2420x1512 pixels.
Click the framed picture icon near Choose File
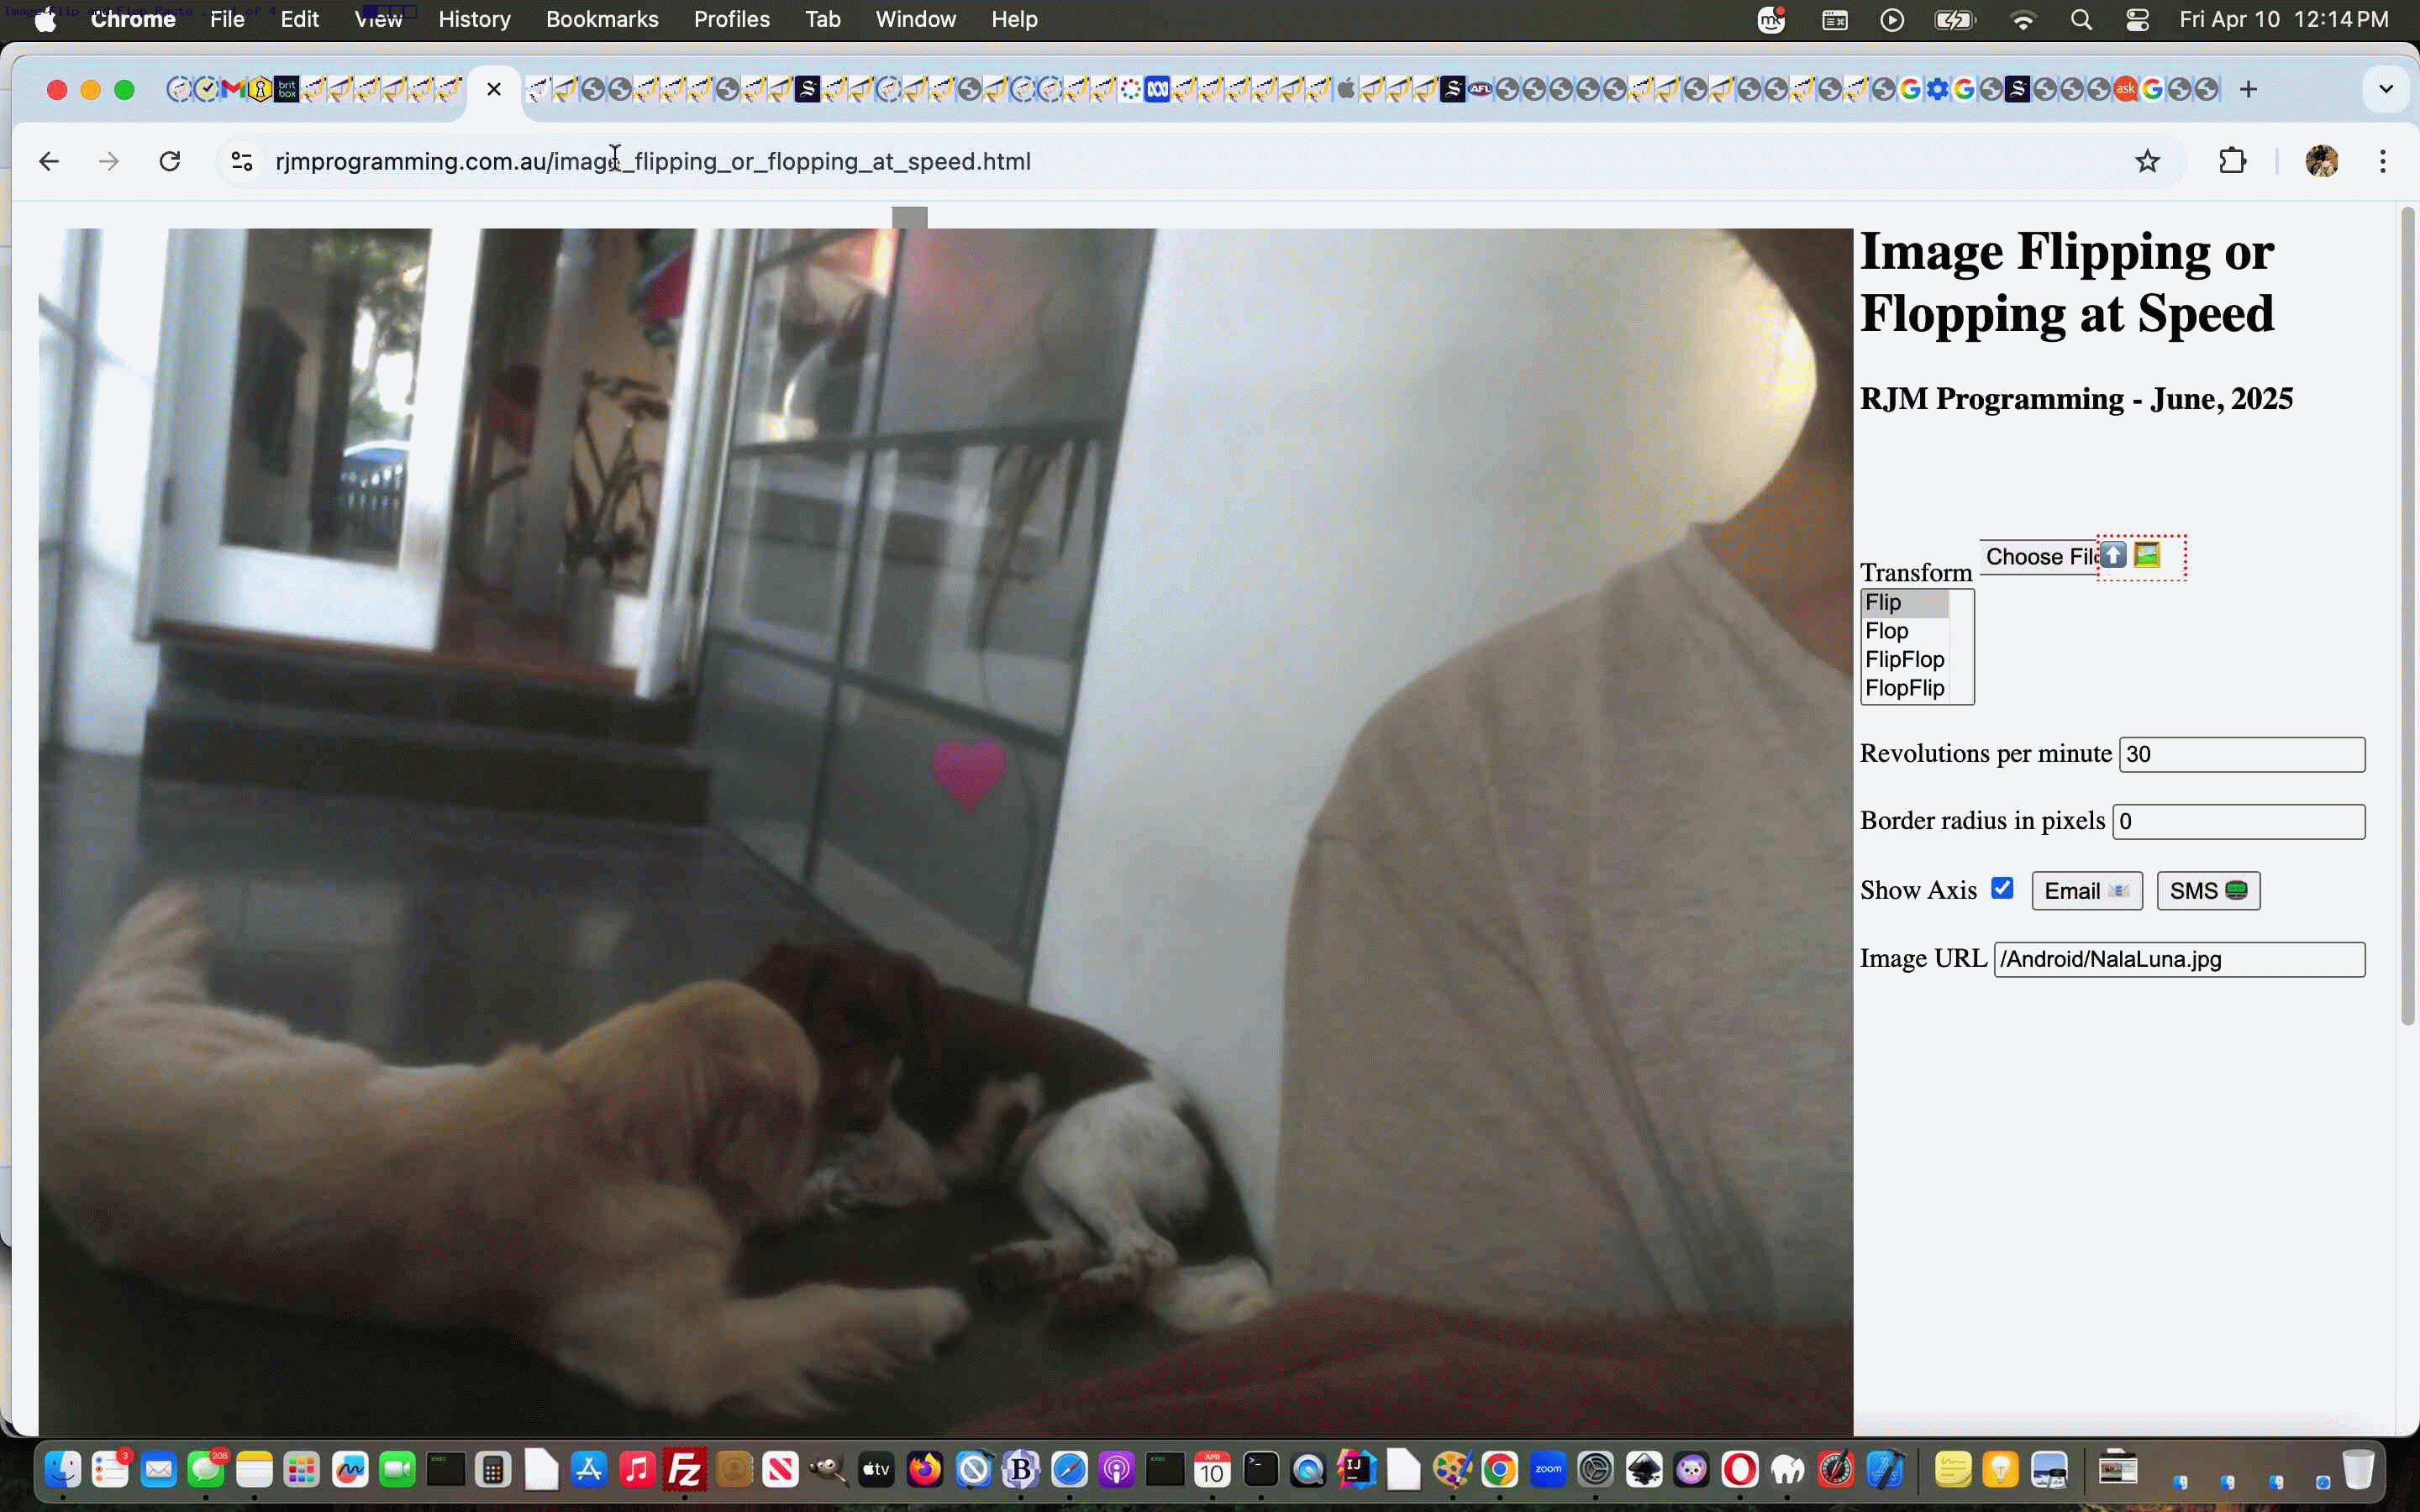[2146, 557]
